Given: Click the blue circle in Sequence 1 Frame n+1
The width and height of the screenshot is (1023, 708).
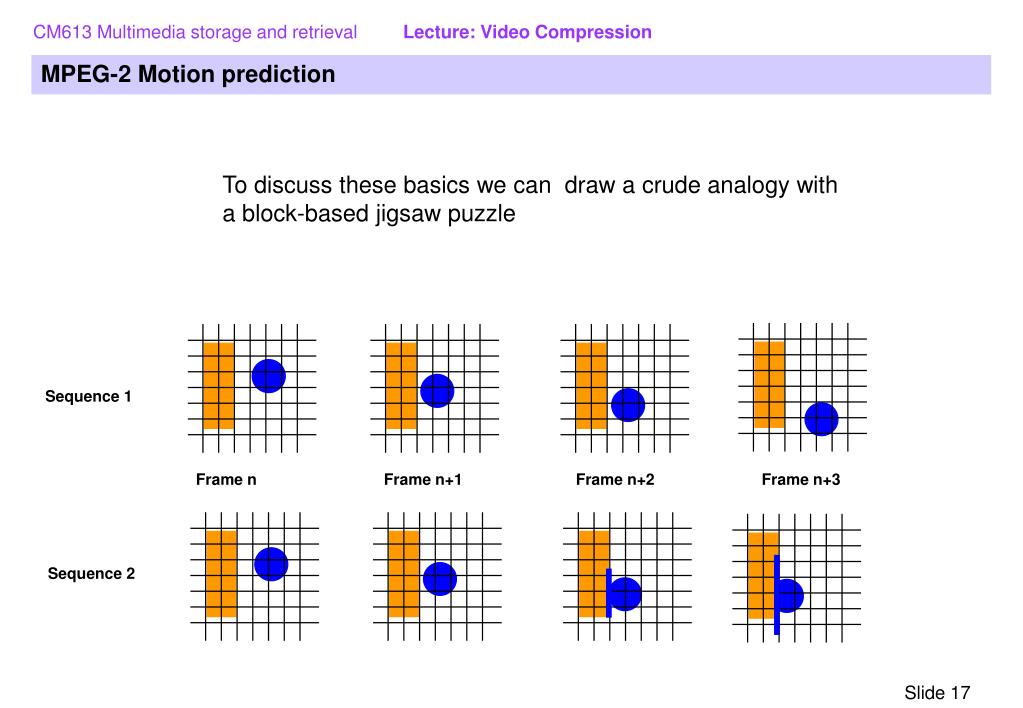Looking at the screenshot, I should point(437,391).
